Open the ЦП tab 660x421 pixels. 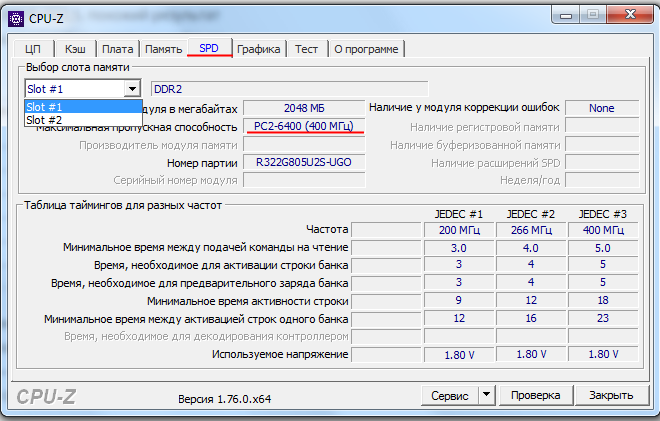(x=33, y=49)
